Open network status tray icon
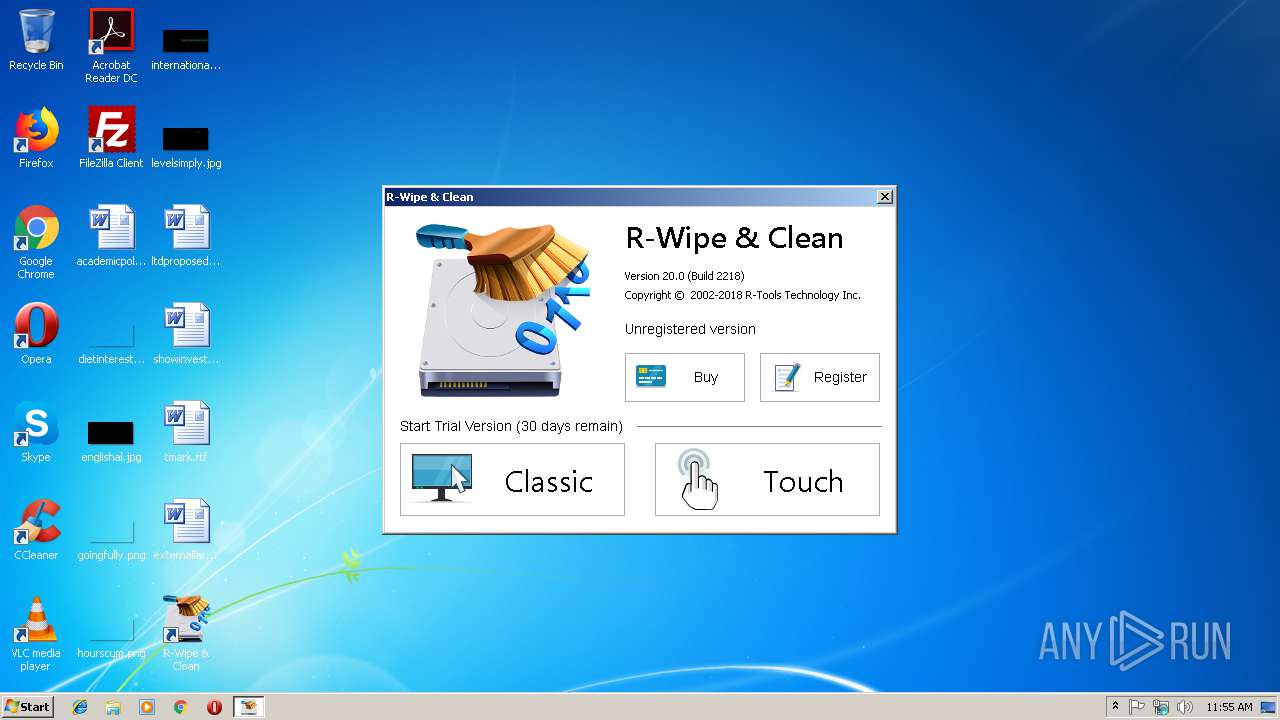 pyautogui.click(x=1161, y=707)
